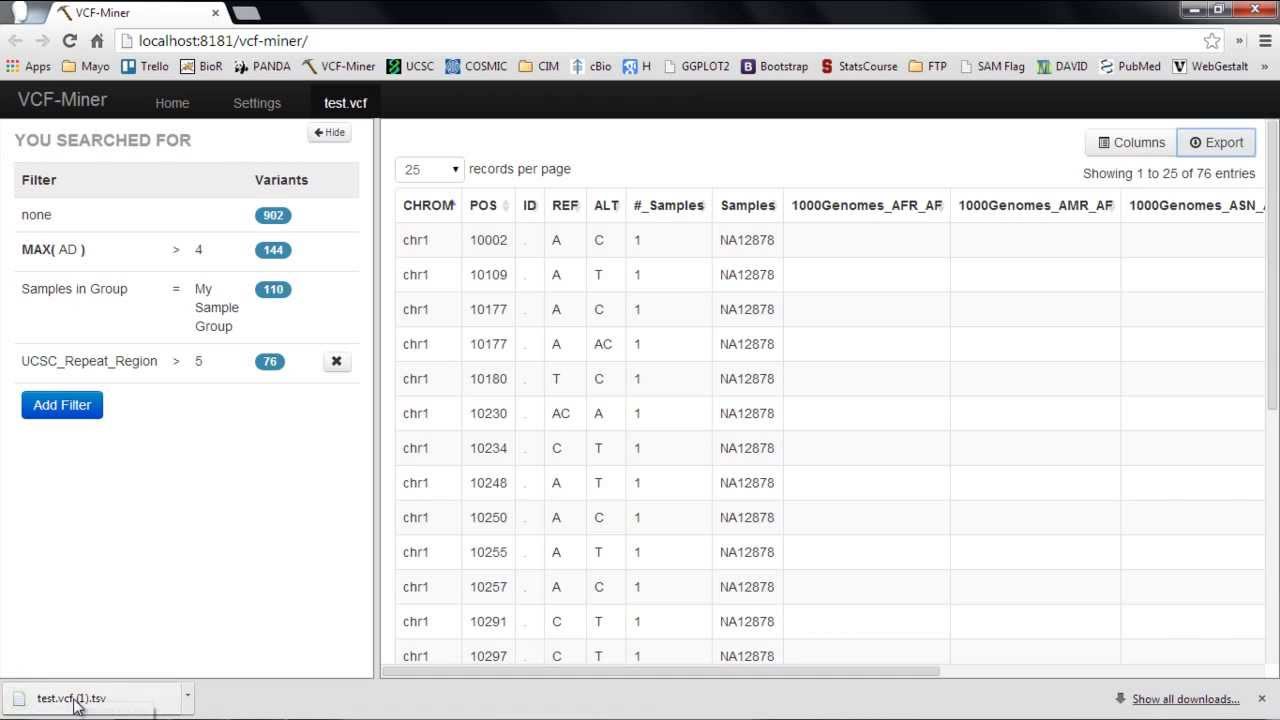Click the 902 variants badge
Viewport: 1280px width, 720px height.
(x=273, y=215)
